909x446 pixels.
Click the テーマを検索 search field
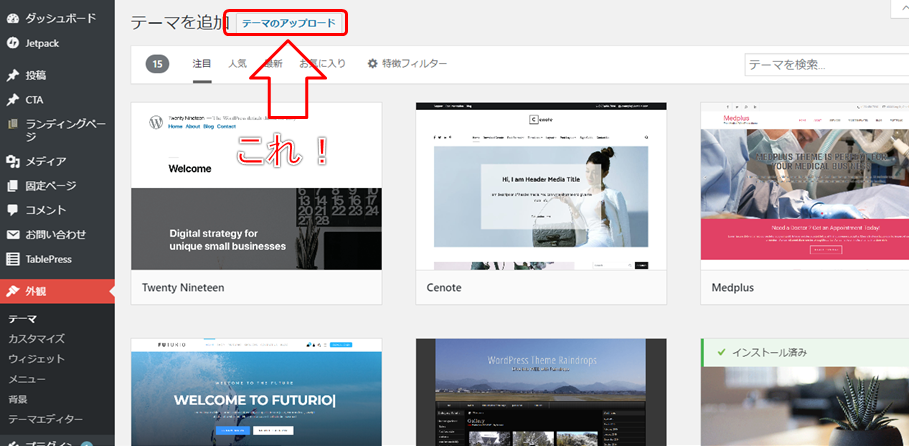tap(827, 64)
